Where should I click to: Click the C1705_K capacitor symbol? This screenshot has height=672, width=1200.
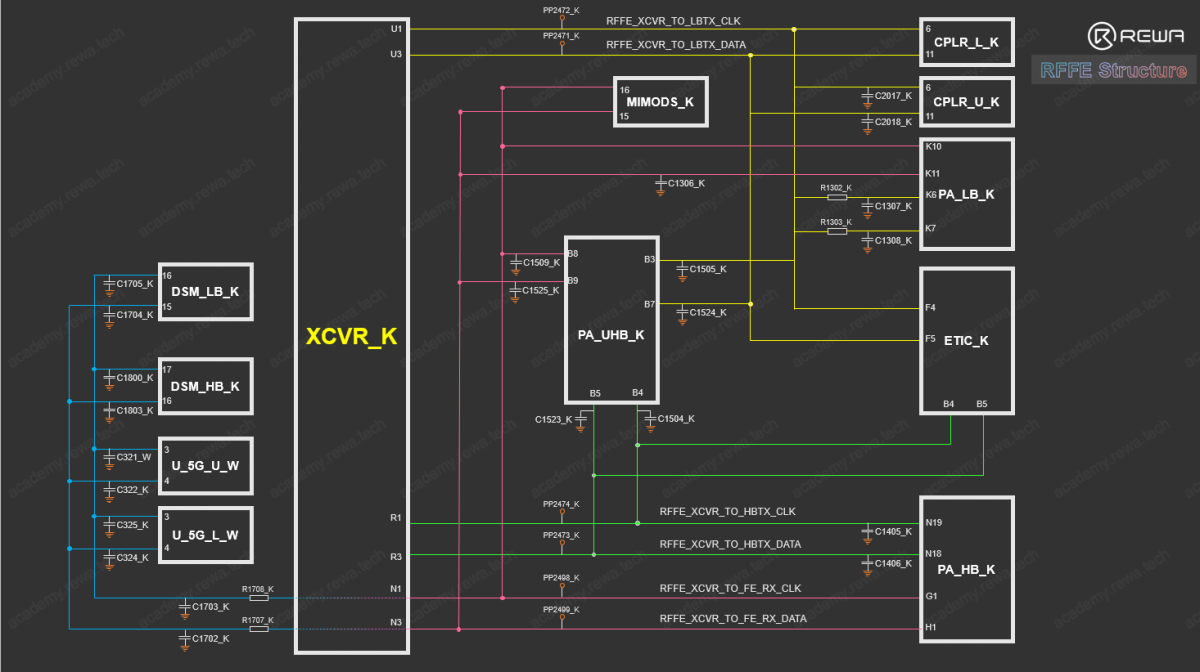[109, 285]
